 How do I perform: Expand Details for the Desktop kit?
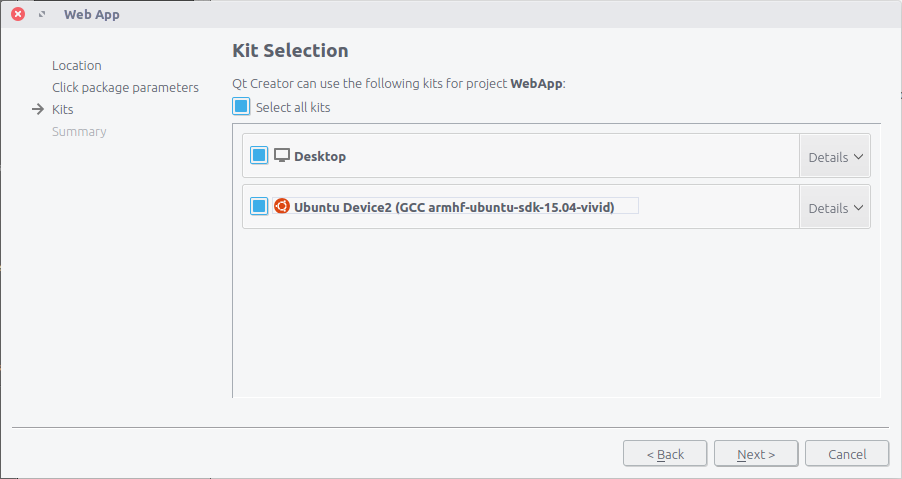click(835, 156)
